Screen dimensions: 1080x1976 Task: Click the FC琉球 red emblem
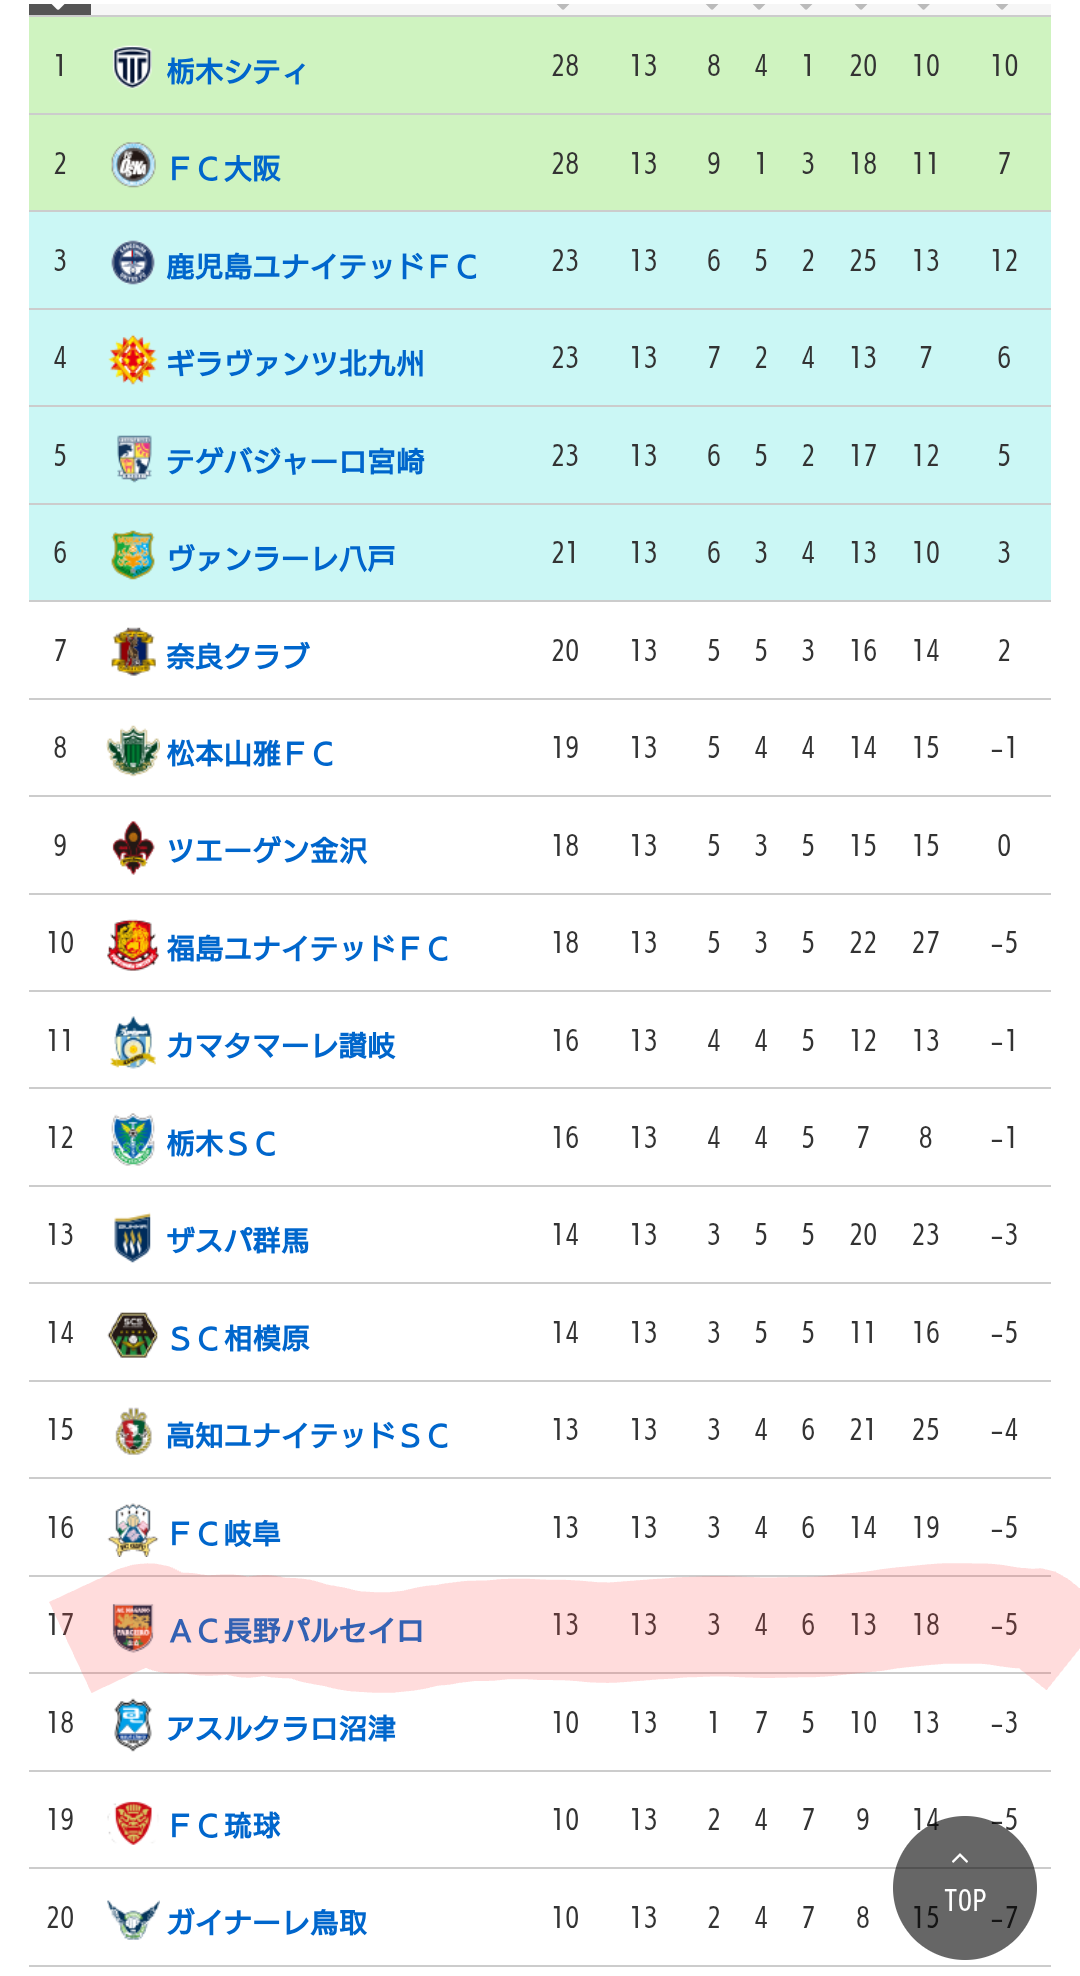click(132, 1822)
